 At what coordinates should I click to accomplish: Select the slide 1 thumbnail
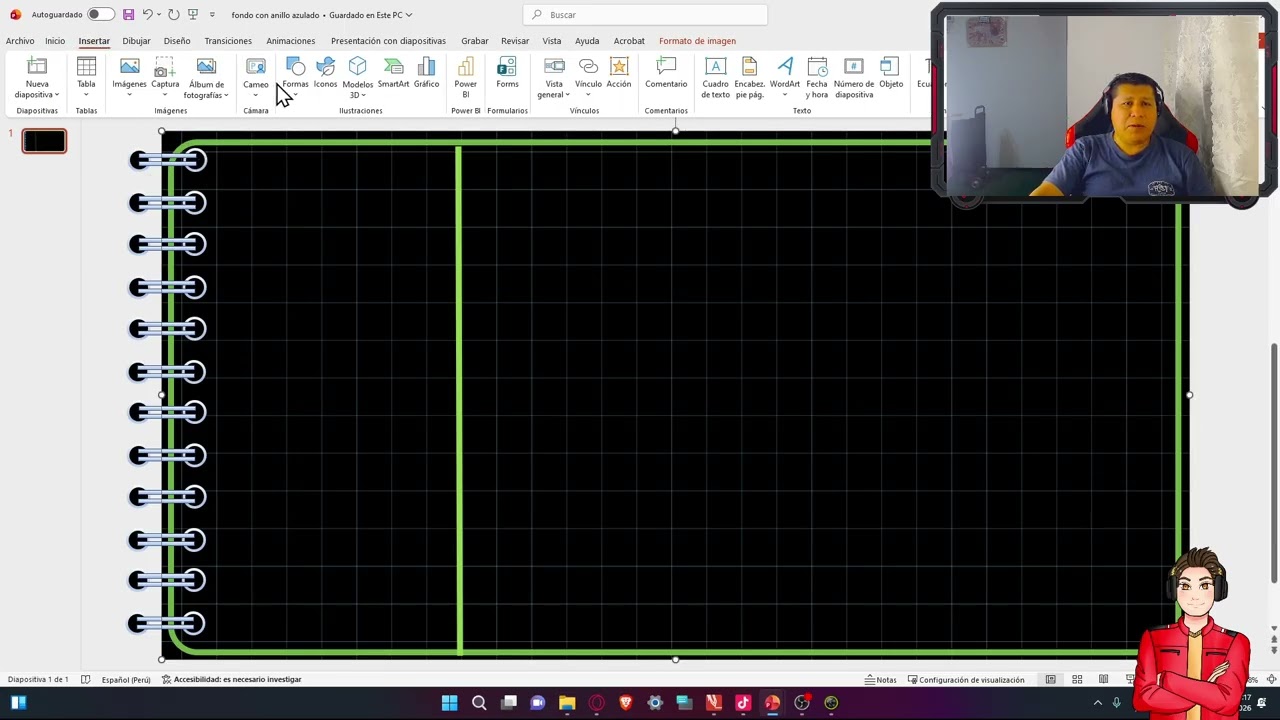point(44,142)
